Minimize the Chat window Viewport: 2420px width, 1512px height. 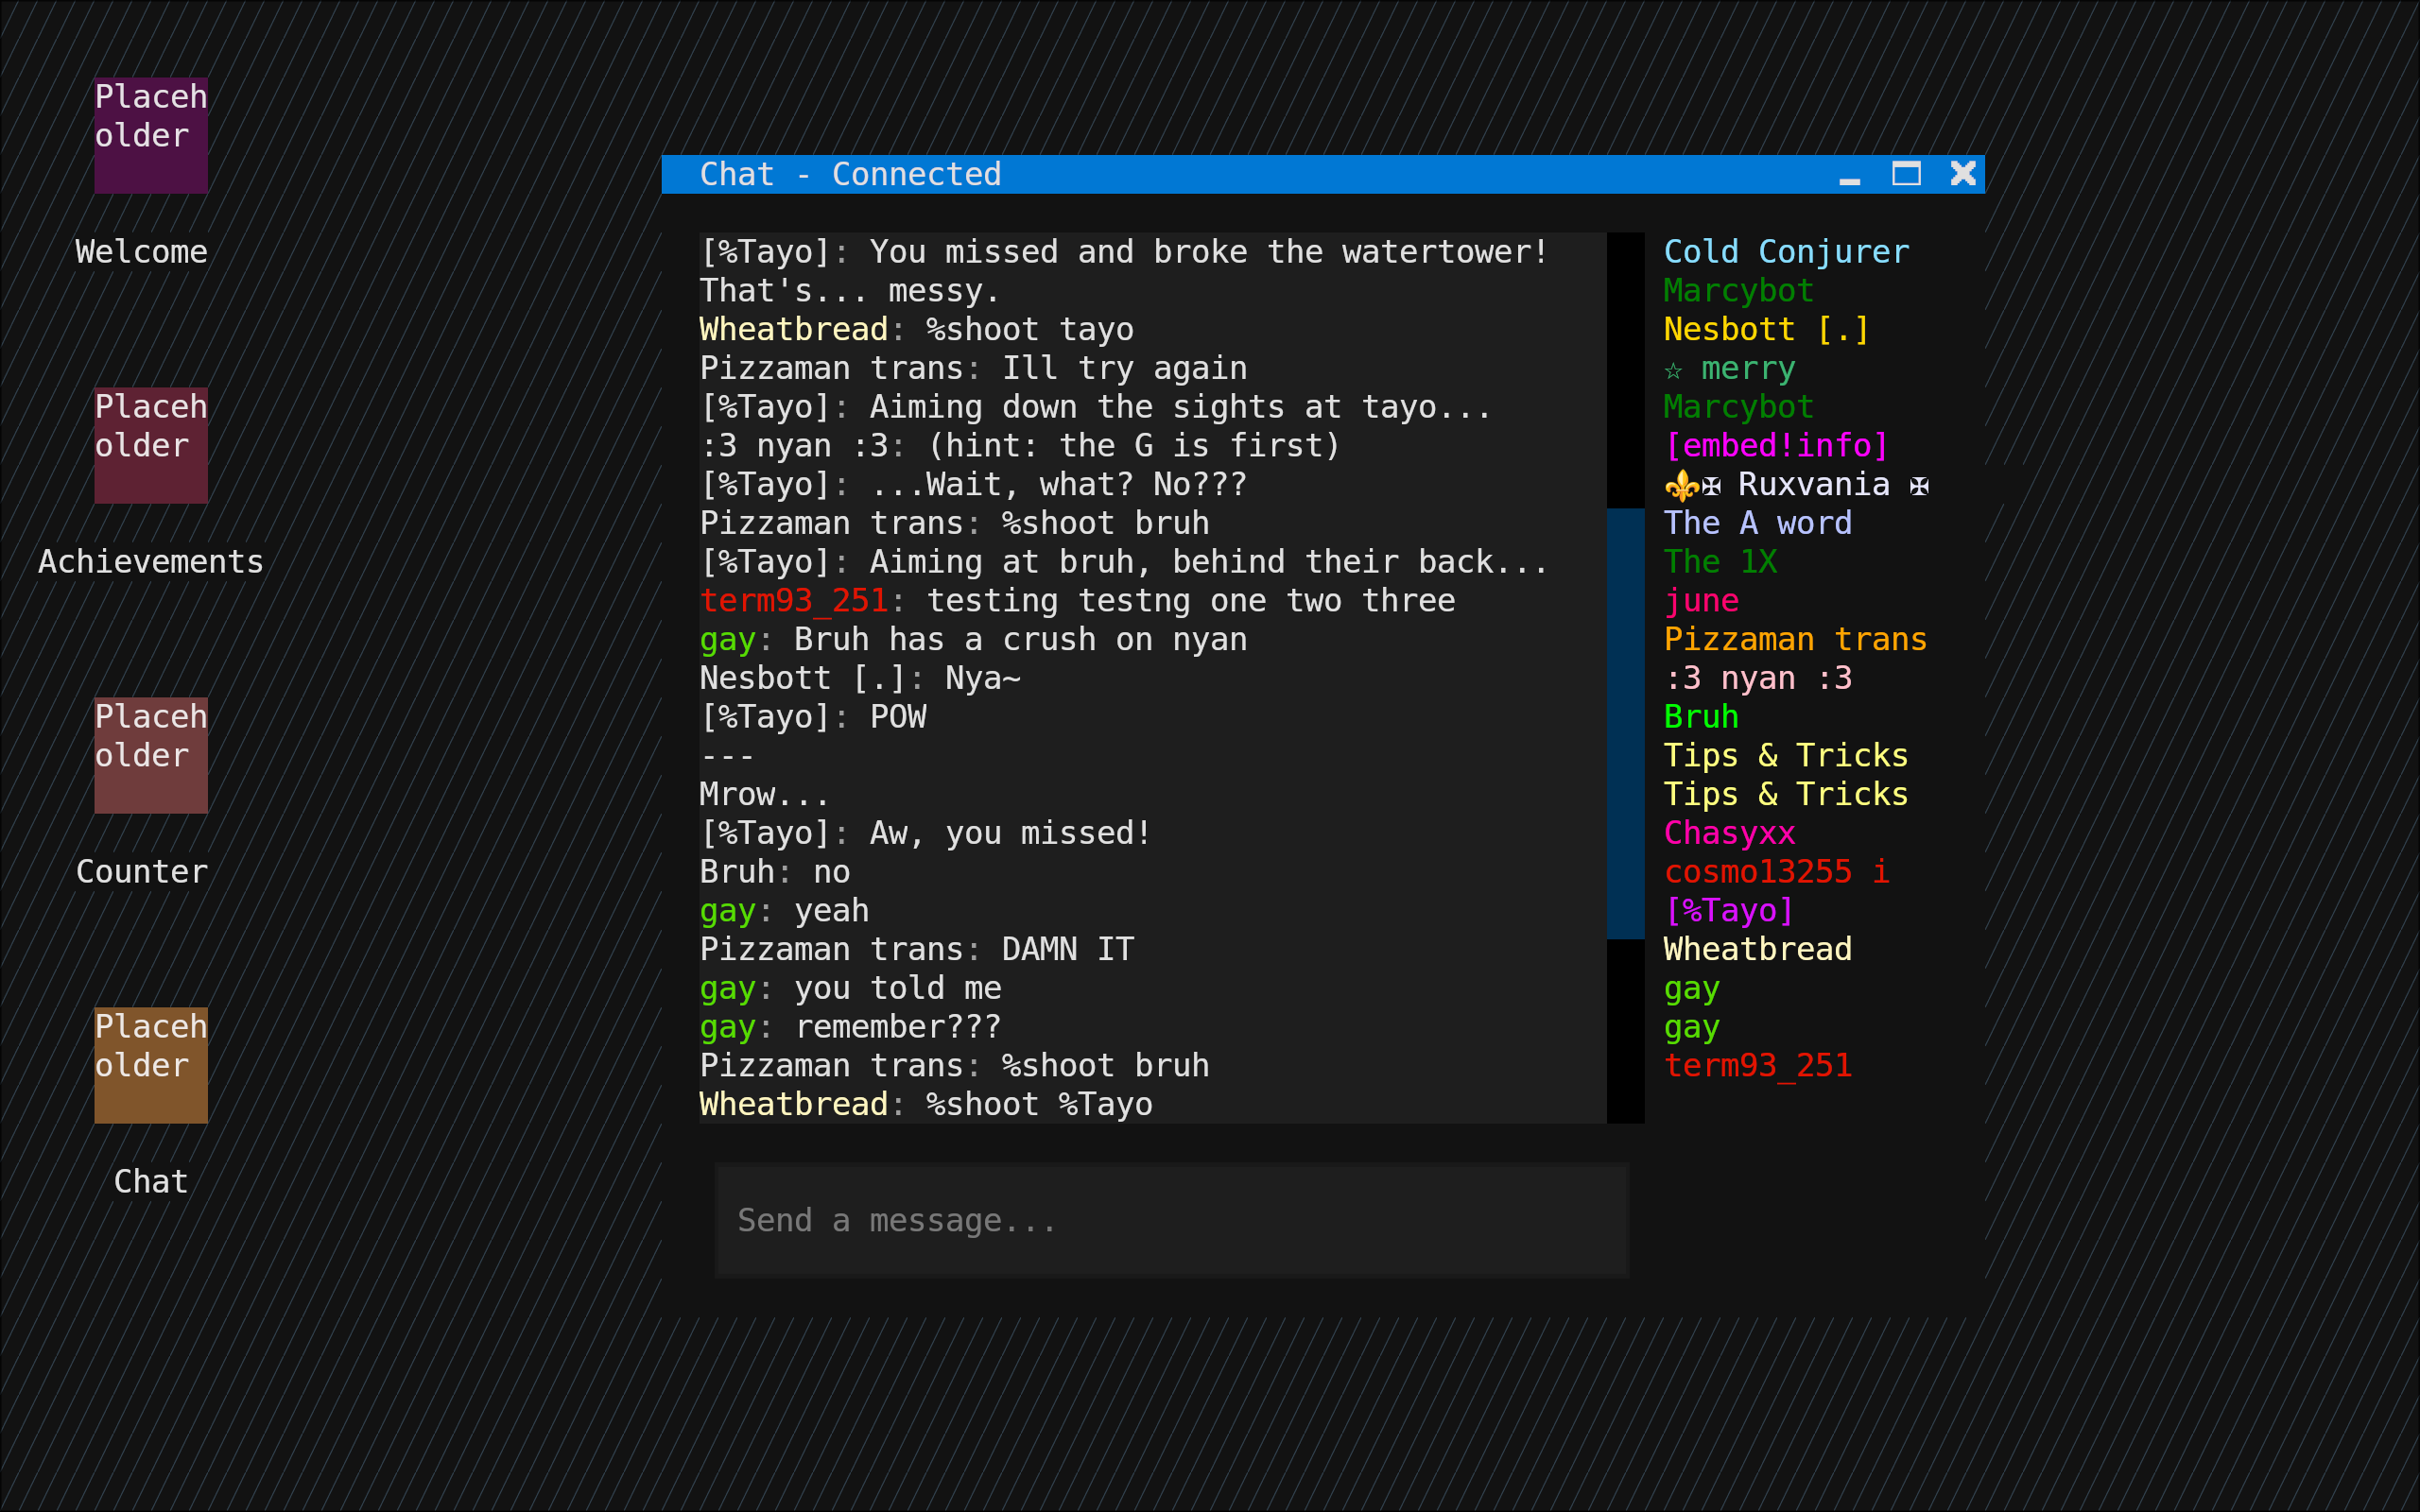click(1849, 175)
